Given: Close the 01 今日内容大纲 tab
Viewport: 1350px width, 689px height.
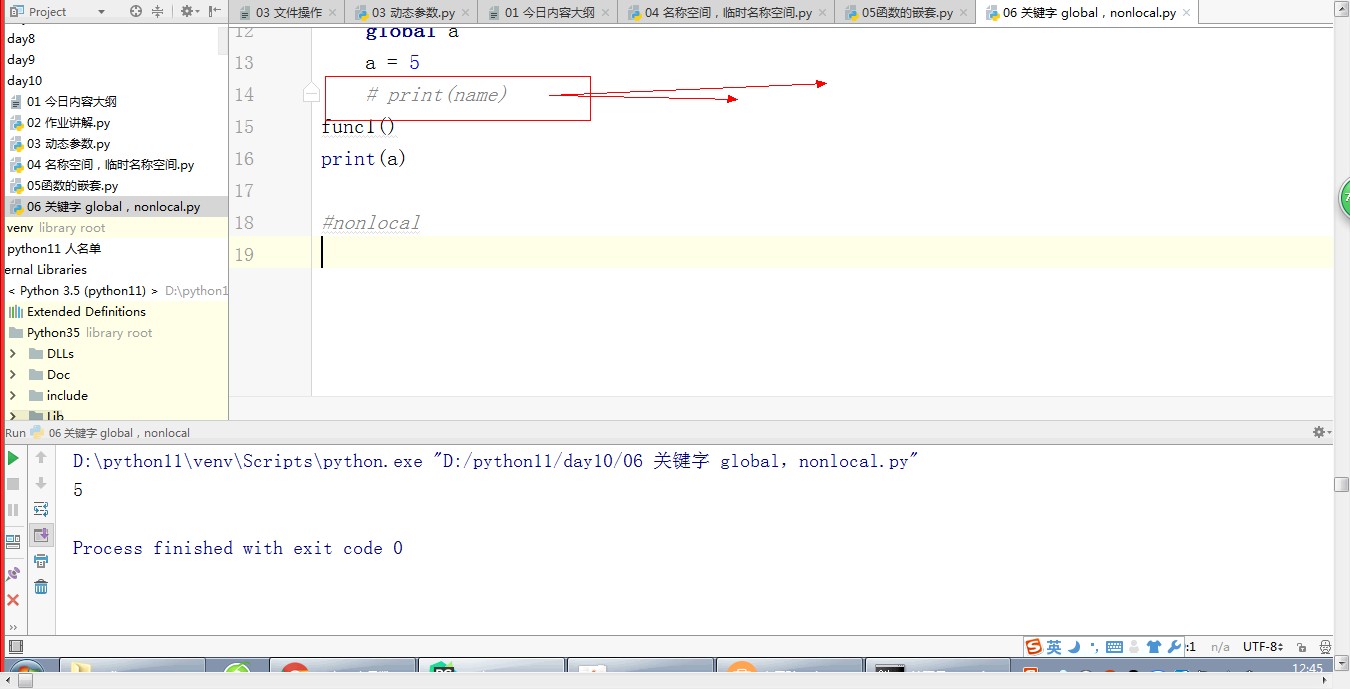Looking at the screenshot, I should tap(605, 13).
